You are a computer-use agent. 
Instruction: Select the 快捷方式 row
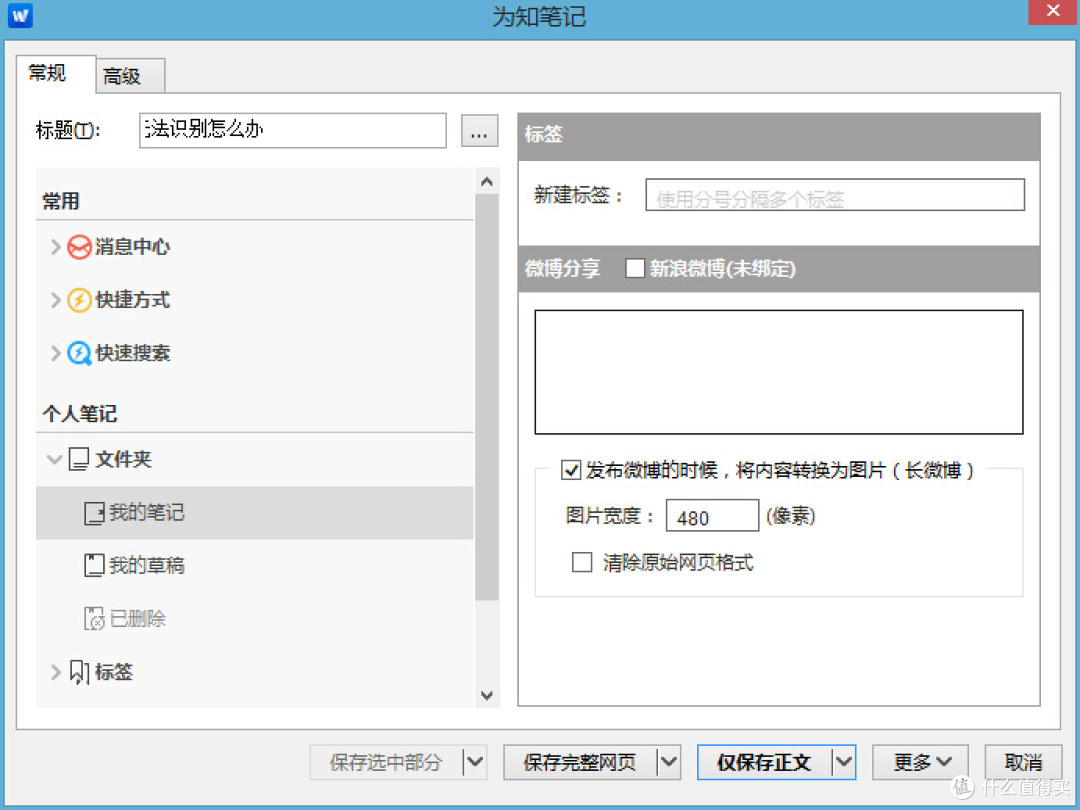[255, 300]
